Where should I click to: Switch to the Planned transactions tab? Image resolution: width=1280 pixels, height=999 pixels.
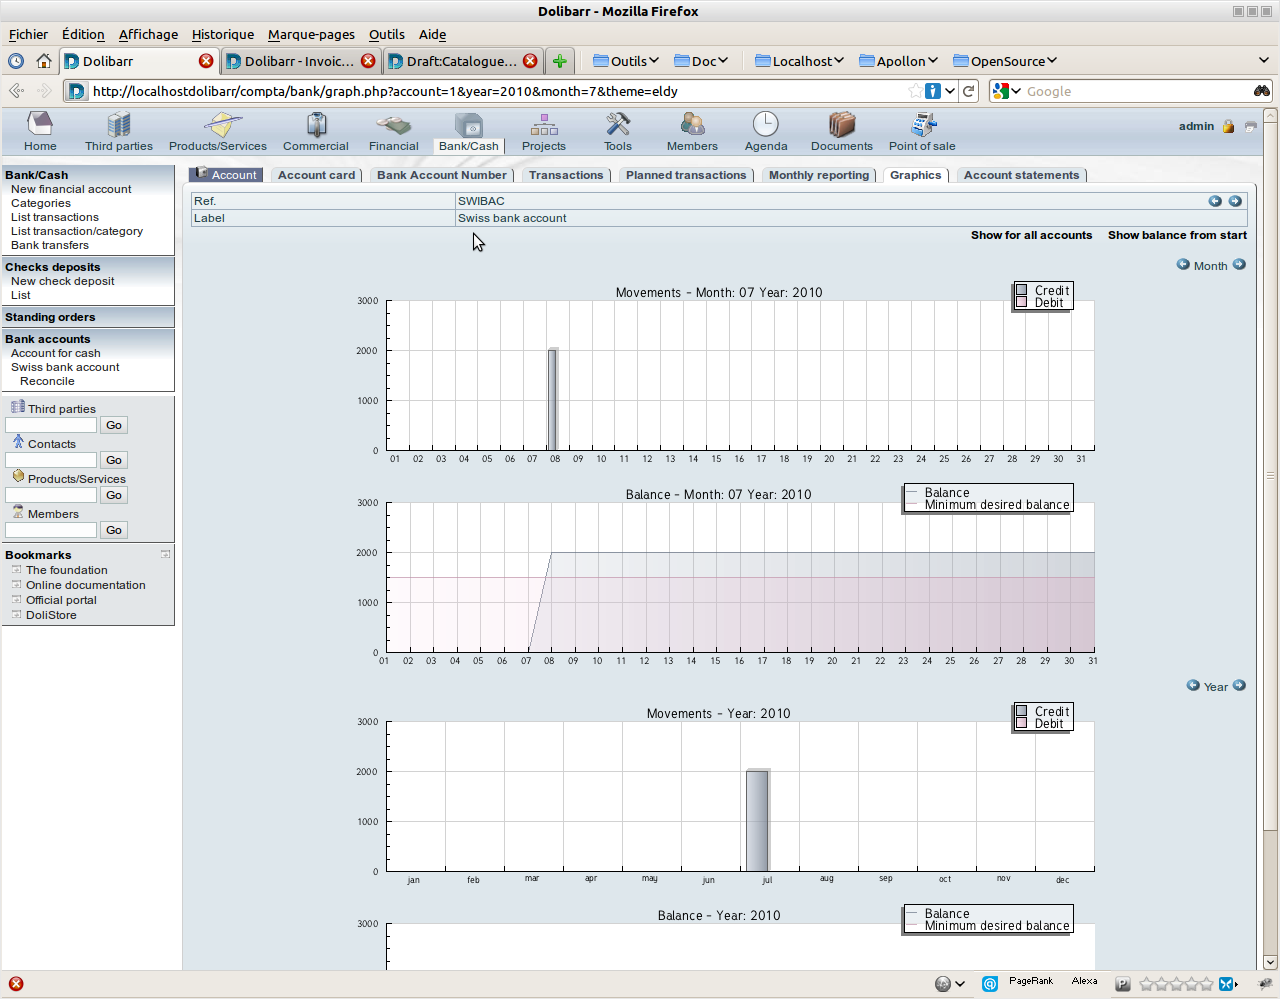coord(686,175)
